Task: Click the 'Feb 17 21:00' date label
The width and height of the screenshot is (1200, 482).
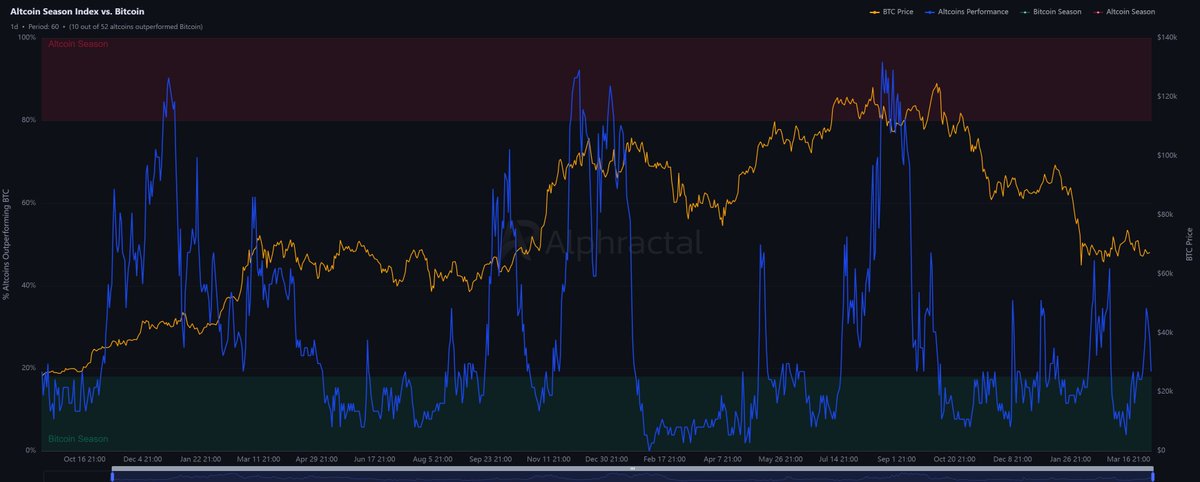Action: (665, 460)
